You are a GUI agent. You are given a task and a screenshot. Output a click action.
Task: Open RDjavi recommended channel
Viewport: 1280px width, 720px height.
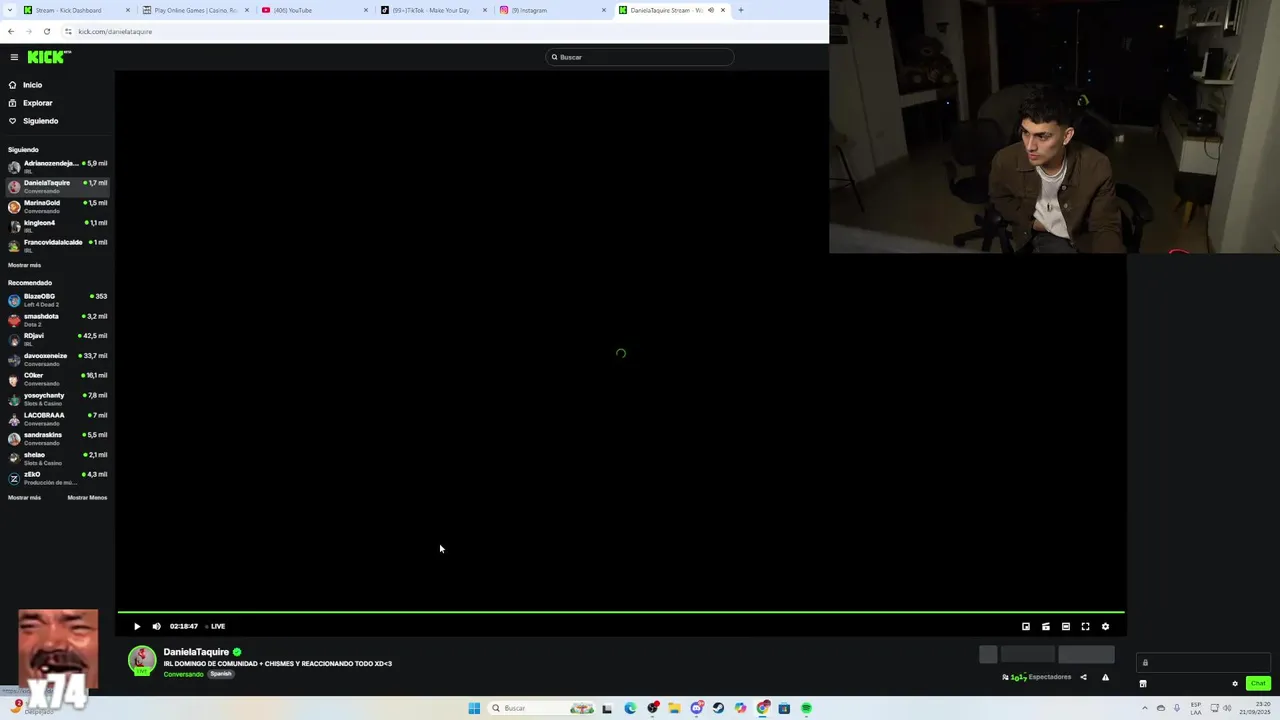tap(57, 340)
